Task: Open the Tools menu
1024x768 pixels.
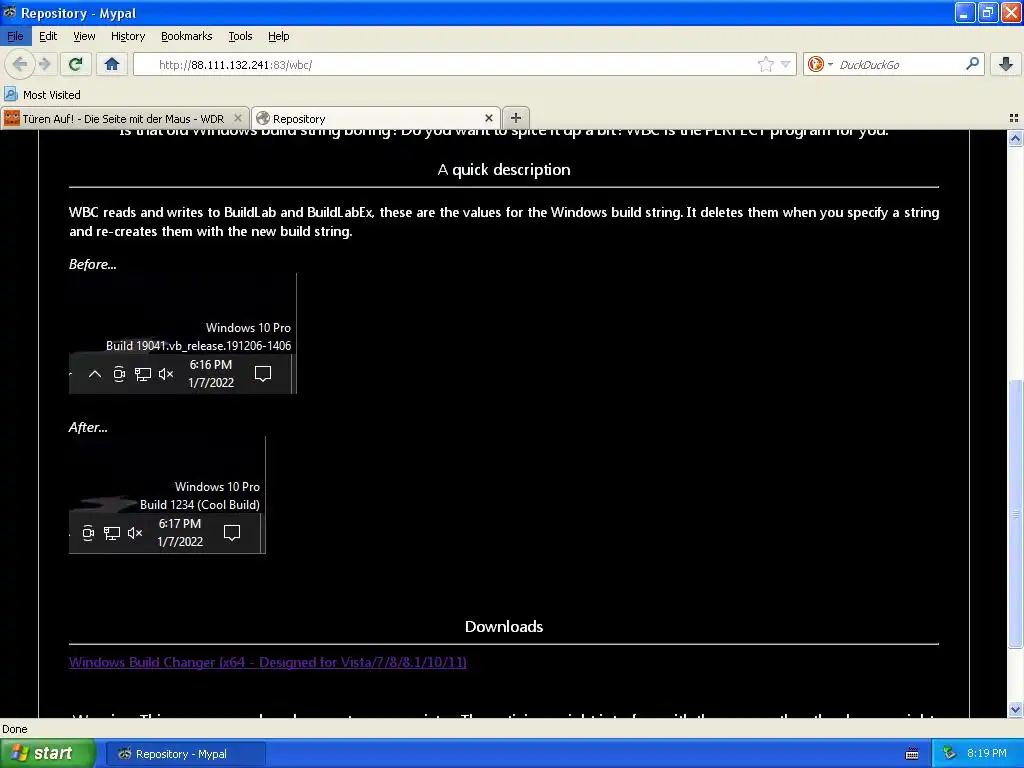Action: 240,36
